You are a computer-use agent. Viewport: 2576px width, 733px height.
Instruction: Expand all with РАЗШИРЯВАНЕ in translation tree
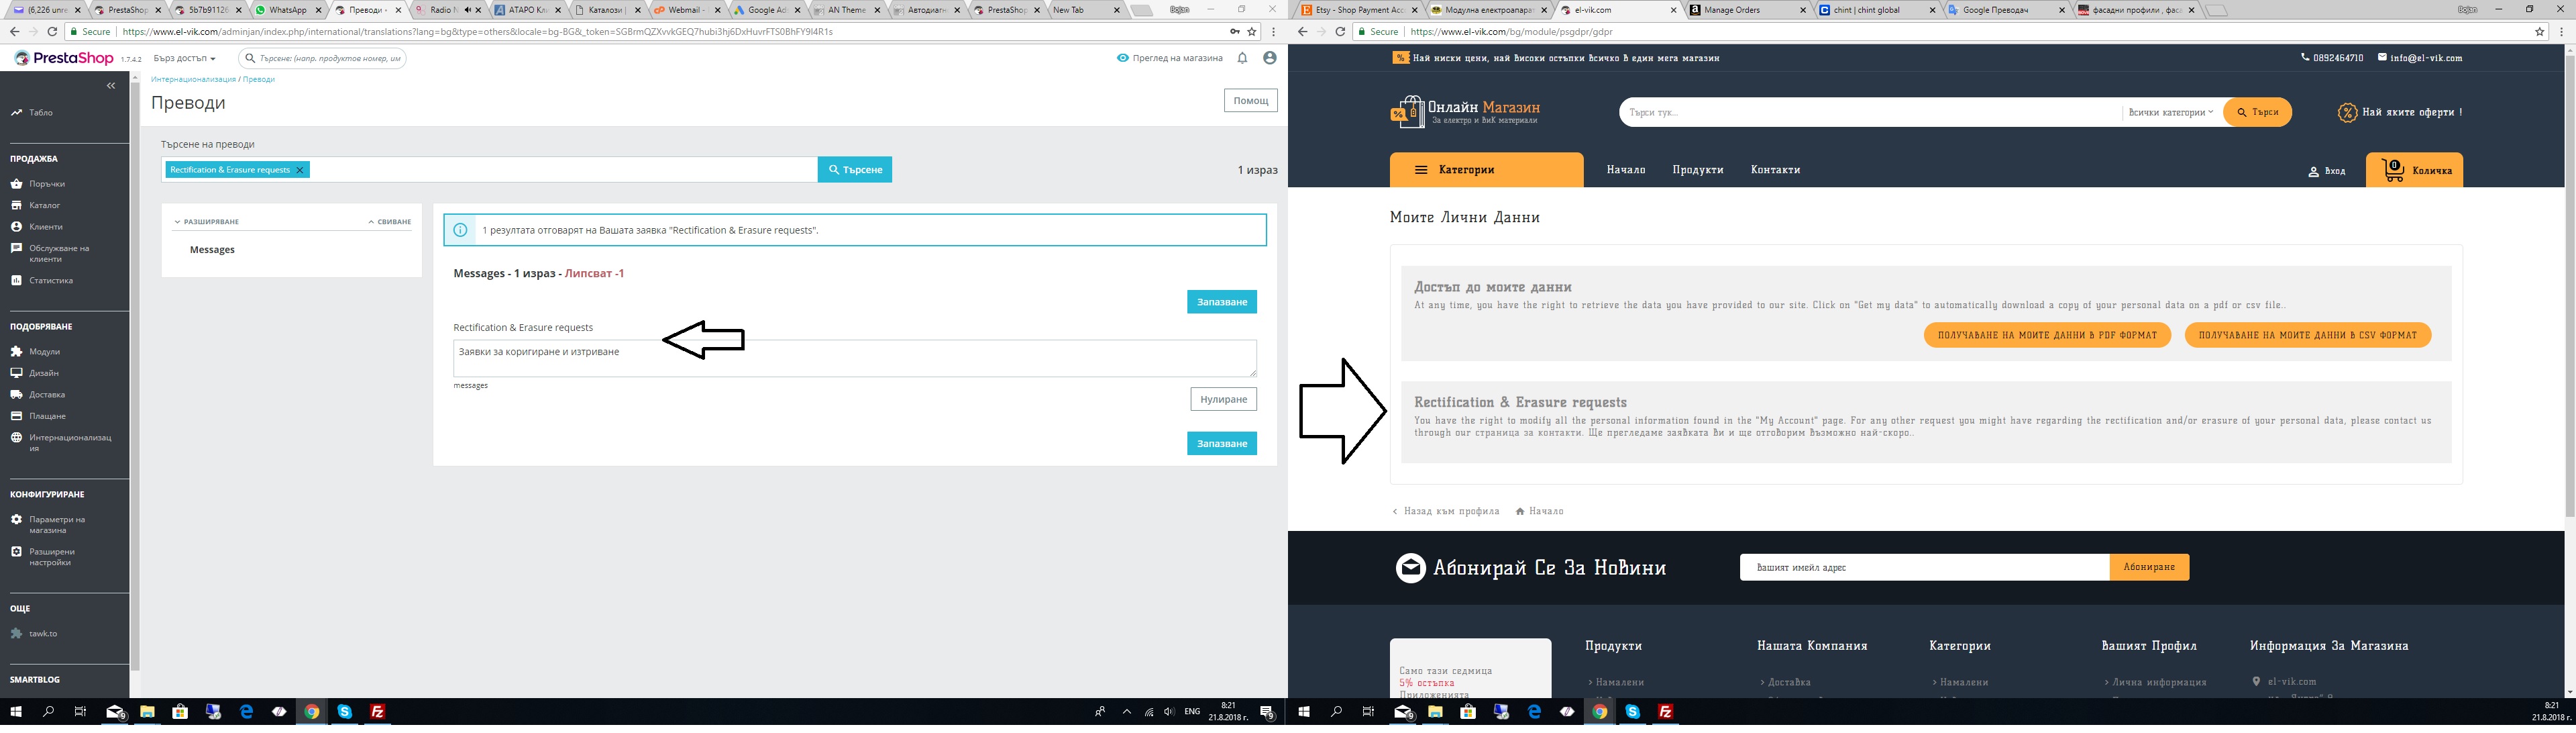click(207, 222)
